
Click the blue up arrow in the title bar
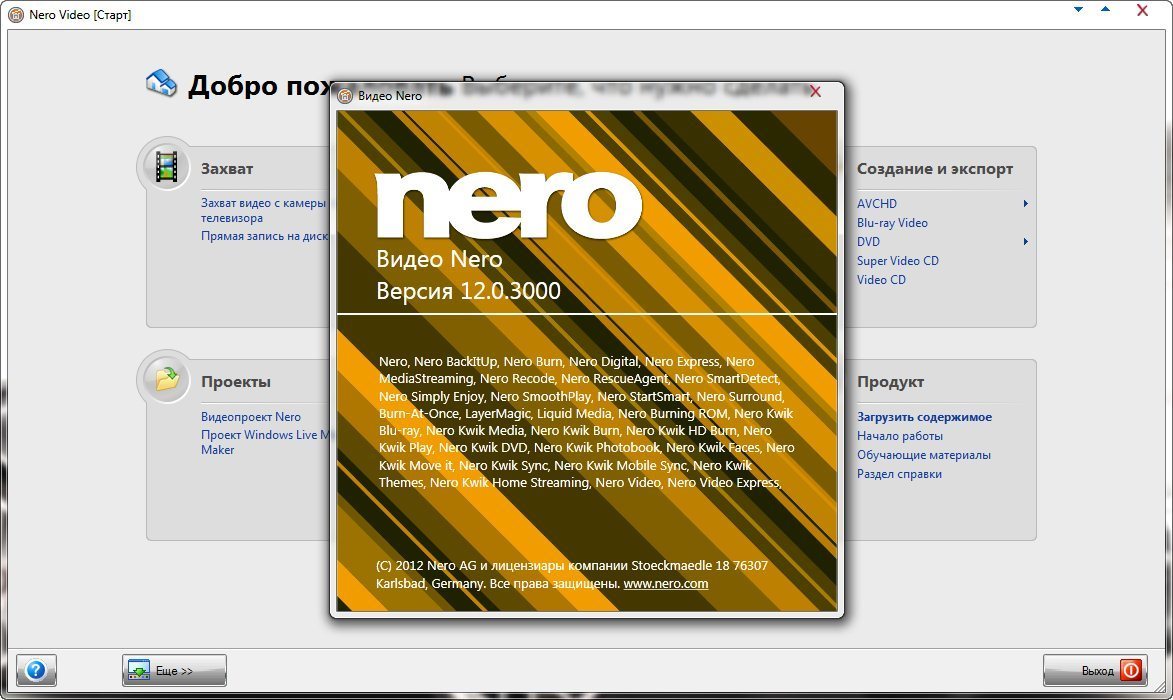(1105, 10)
